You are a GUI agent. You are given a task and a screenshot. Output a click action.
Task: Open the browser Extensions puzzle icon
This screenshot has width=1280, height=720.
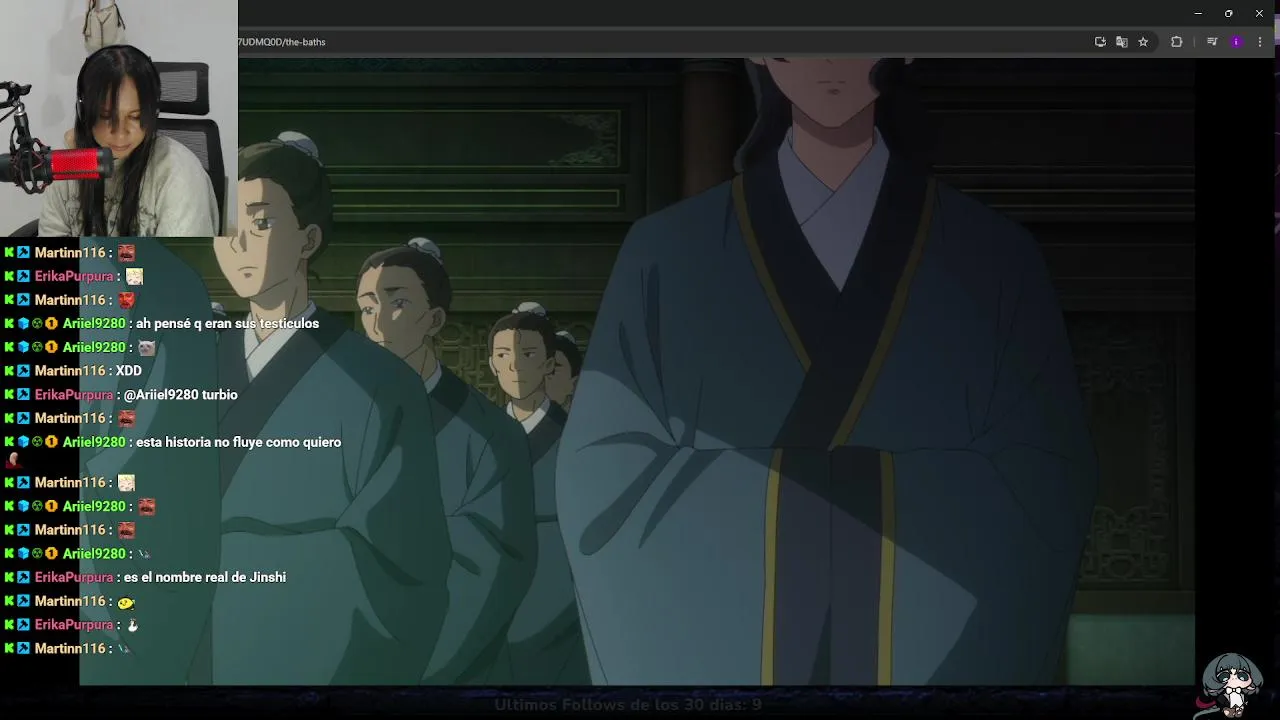coord(1177,42)
